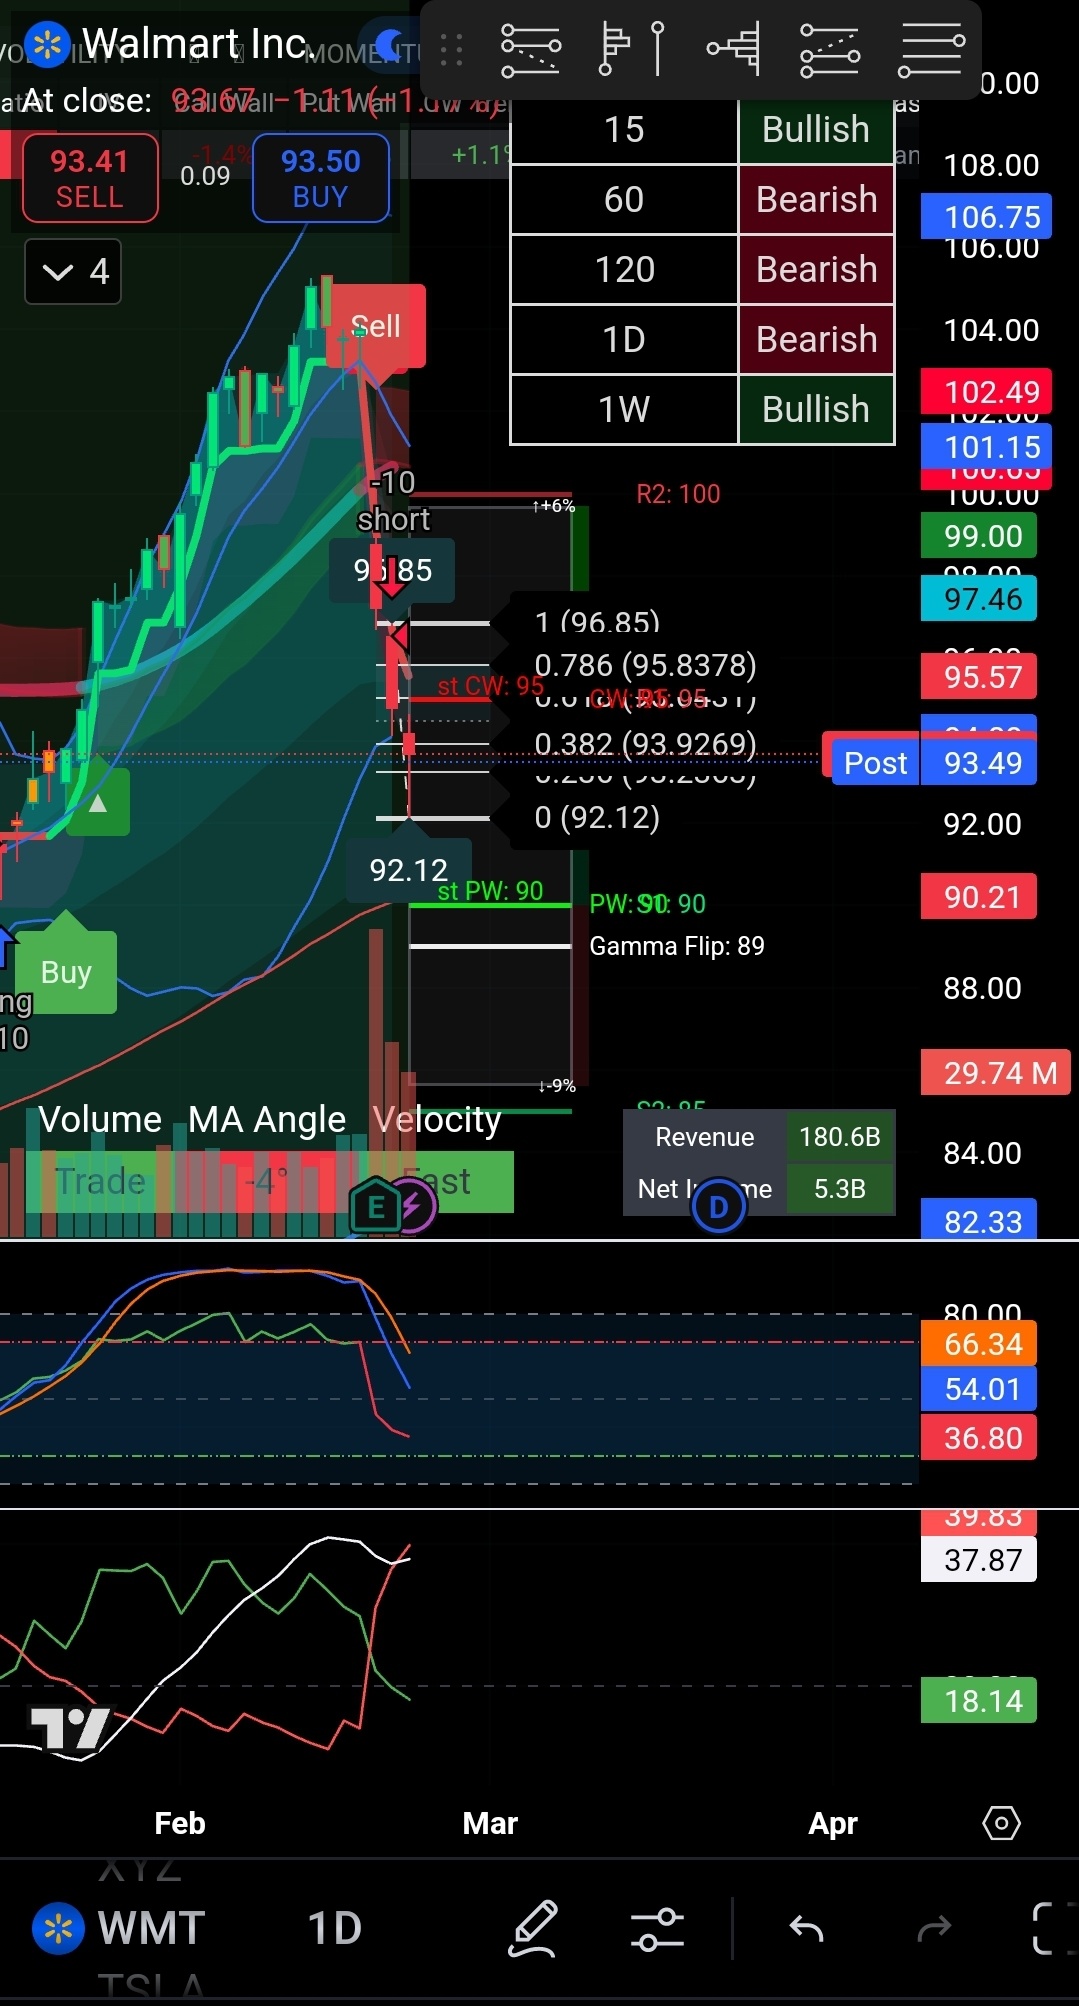Redo the last undone action
Viewport: 1079px width, 2006px height.
point(934,1928)
